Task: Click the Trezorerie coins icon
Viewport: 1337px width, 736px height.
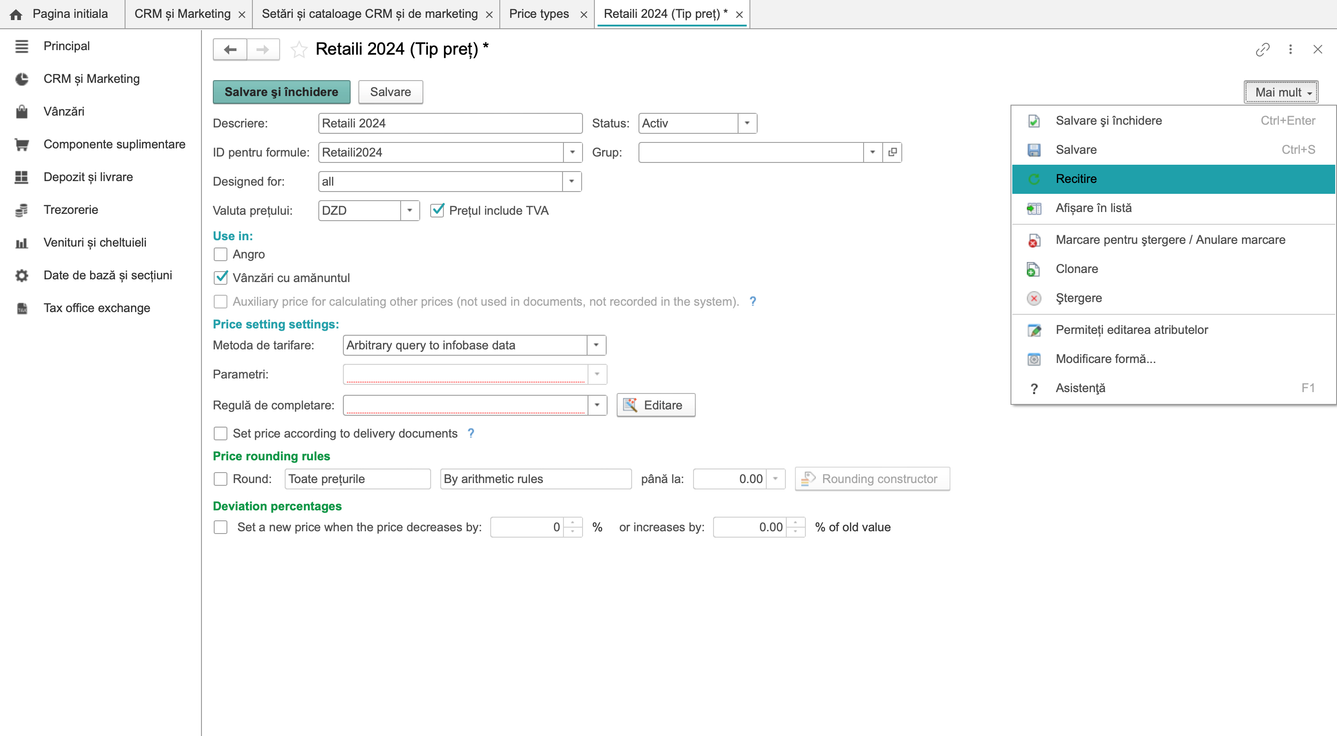Action: point(22,210)
